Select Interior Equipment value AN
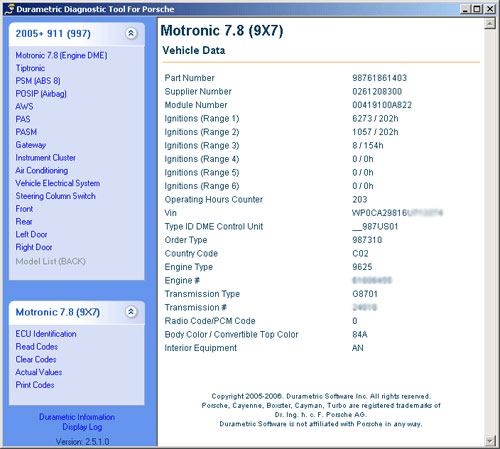Viewport: 500px width, 449px height. point(358,348)
